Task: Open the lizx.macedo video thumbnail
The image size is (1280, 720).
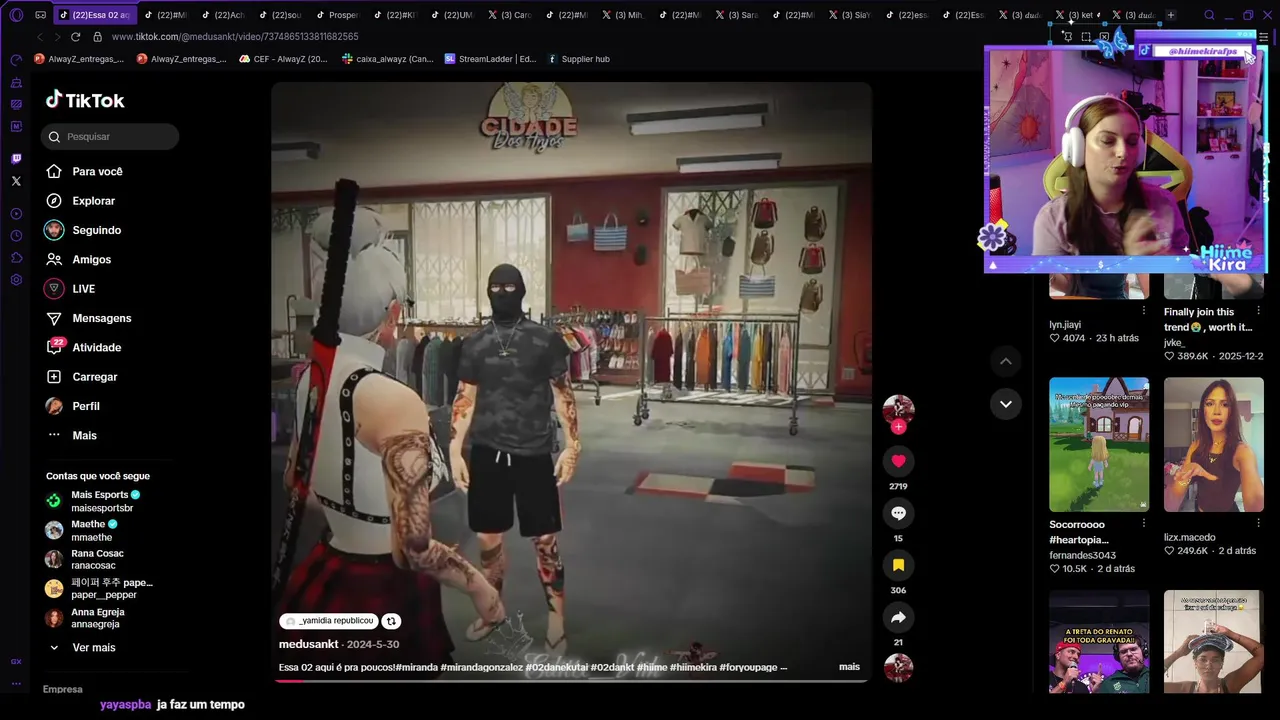Action: click(1214, 444)
